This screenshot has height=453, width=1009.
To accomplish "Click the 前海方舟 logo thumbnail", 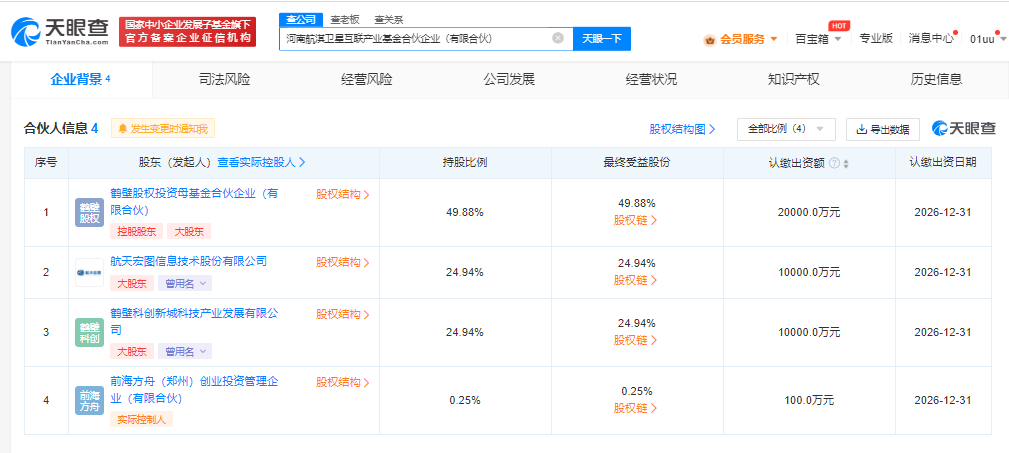I will coord(89,400).
